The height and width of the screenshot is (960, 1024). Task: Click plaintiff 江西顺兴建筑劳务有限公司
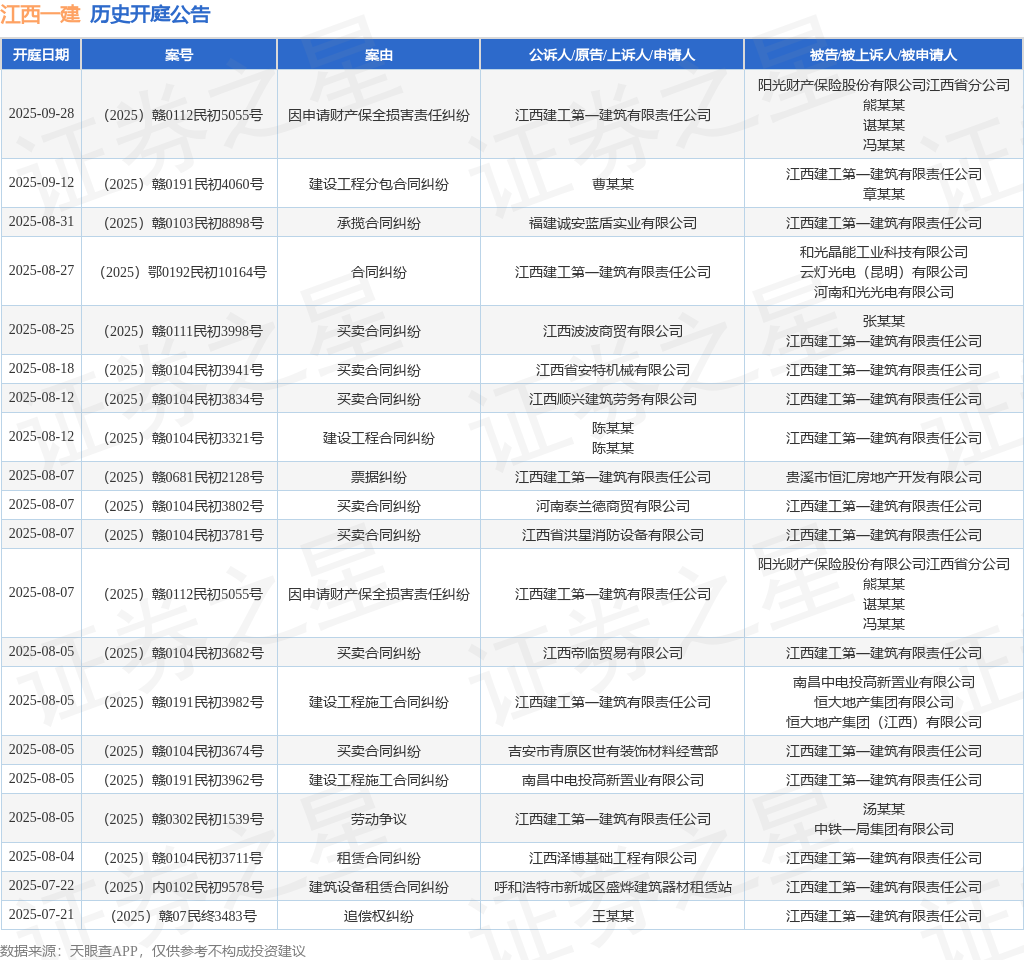click(613, 399)
